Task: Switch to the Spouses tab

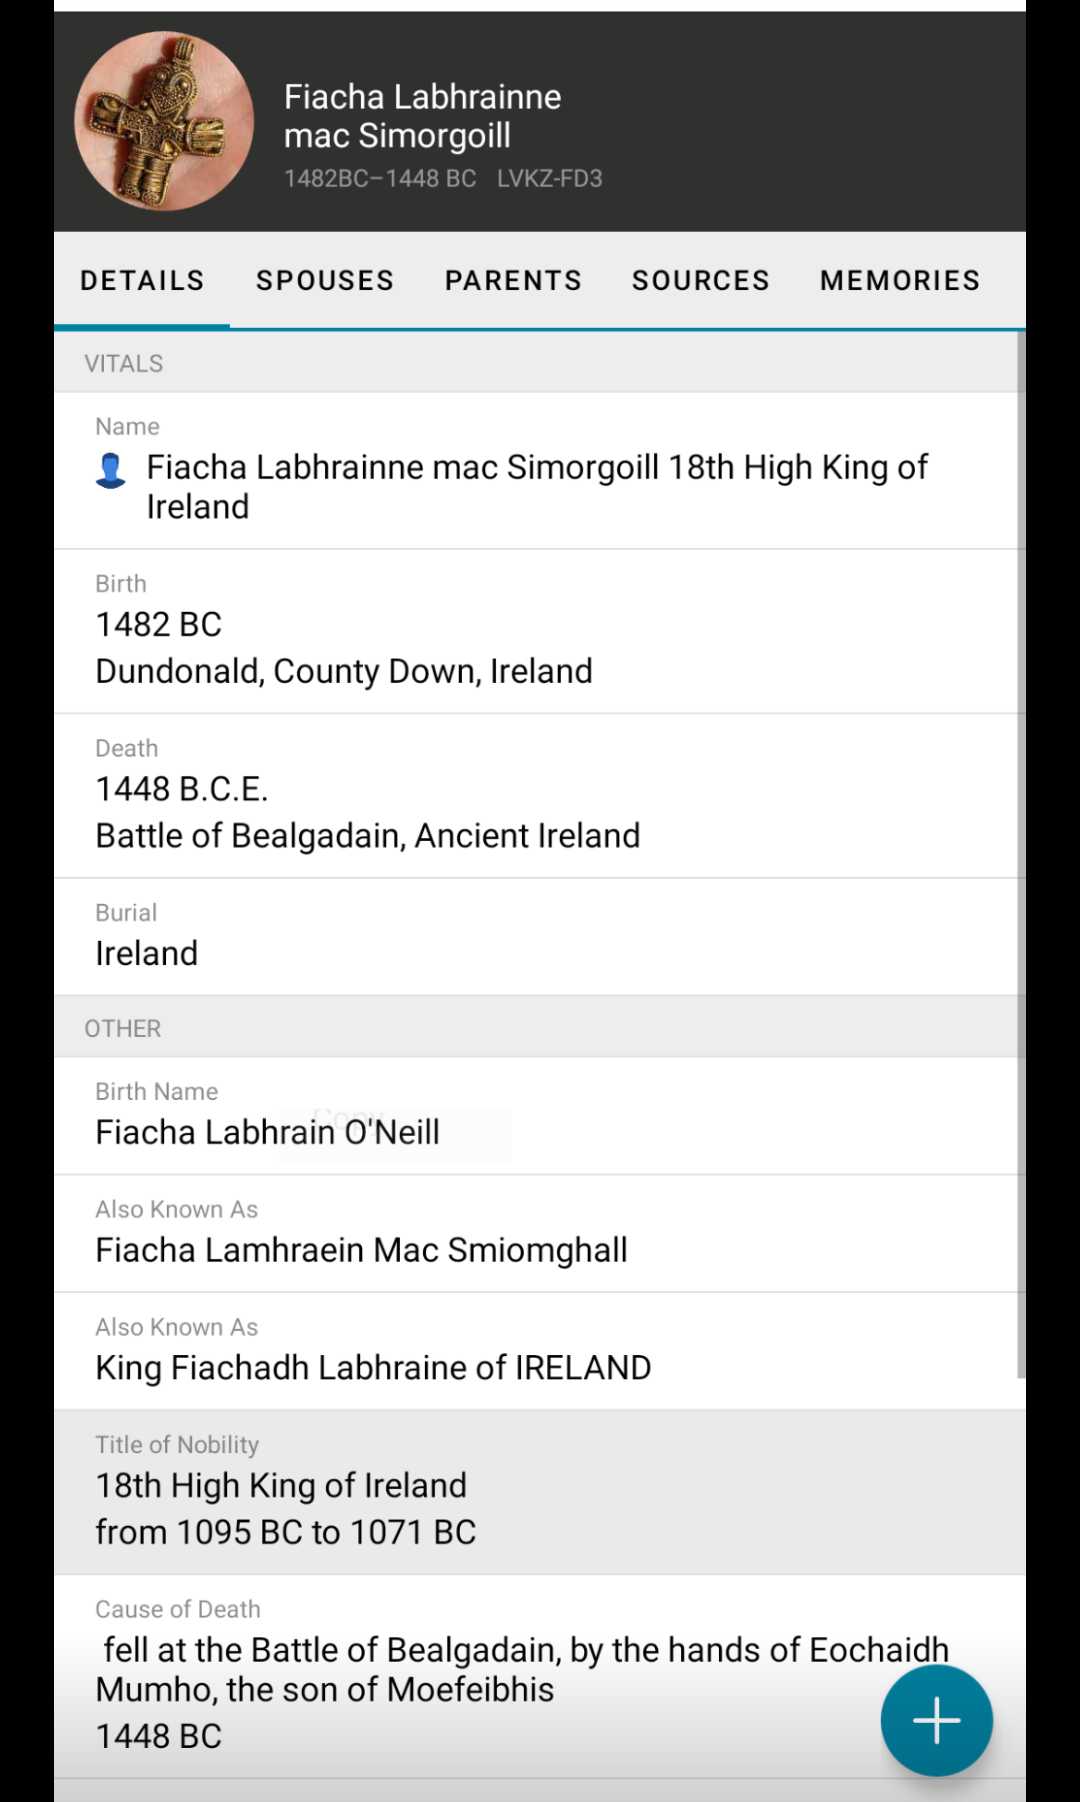Action: point(325,280)
